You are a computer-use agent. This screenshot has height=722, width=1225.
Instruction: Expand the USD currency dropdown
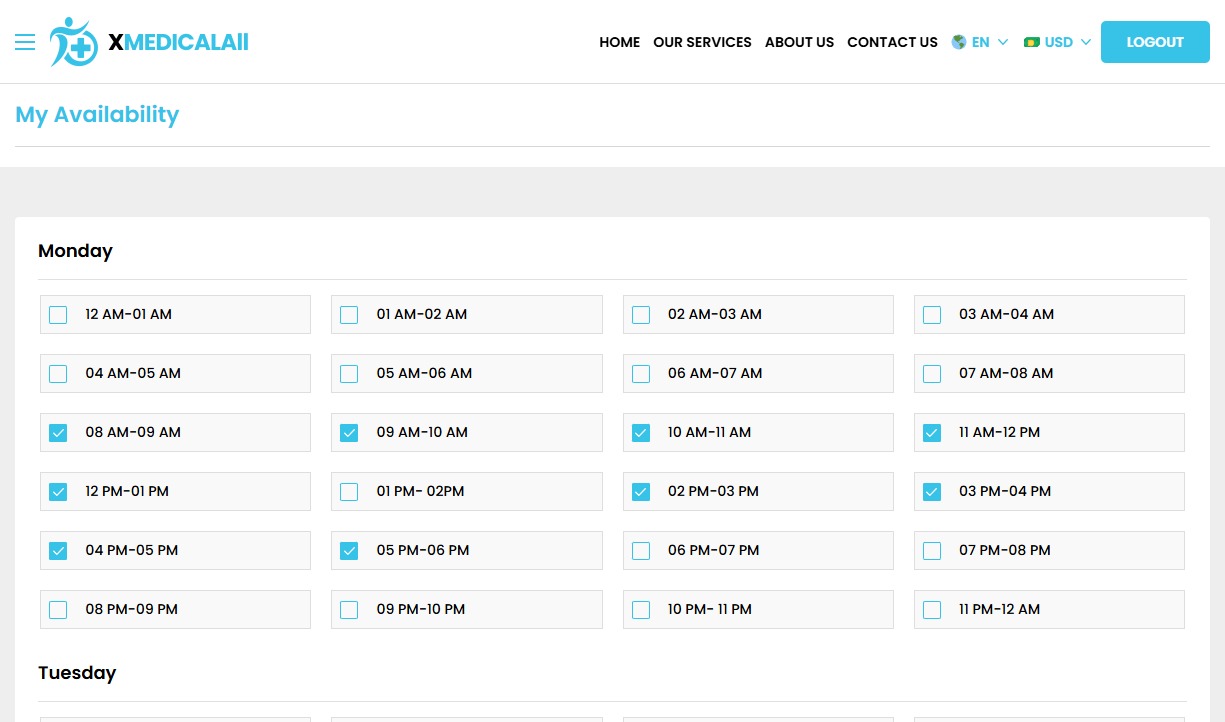tap(1057, 42)
